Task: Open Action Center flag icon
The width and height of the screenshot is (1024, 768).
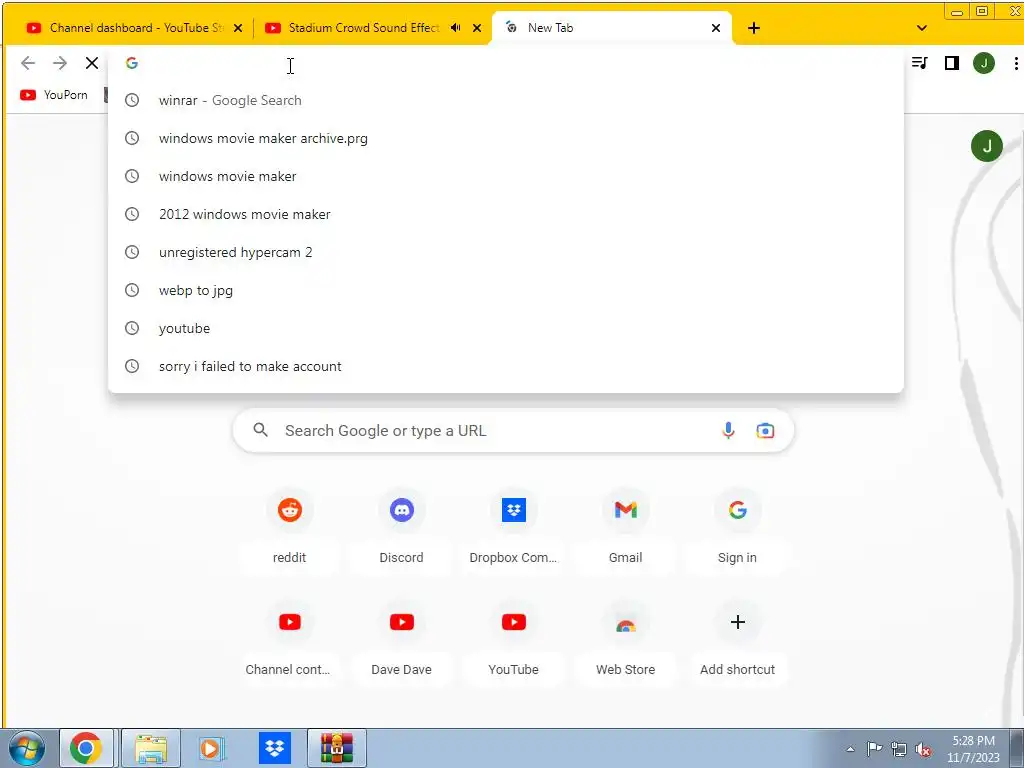Action: (x=874, y=748)
